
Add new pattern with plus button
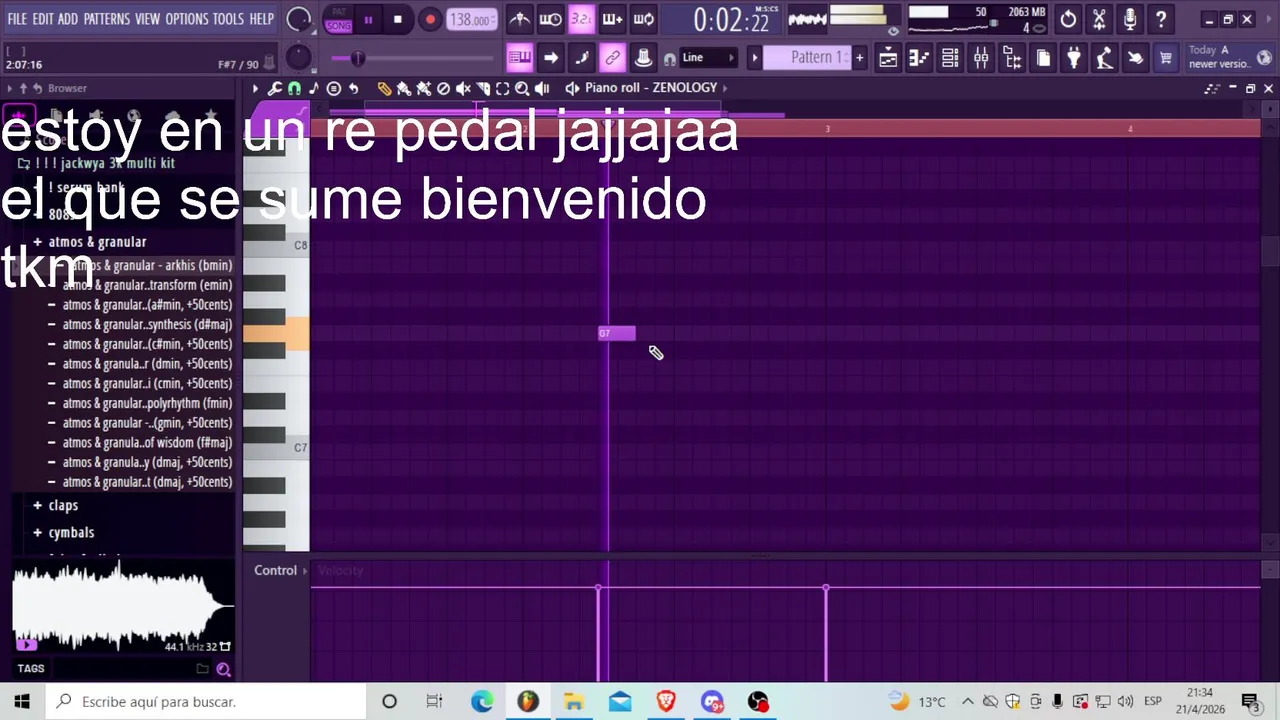859,58
